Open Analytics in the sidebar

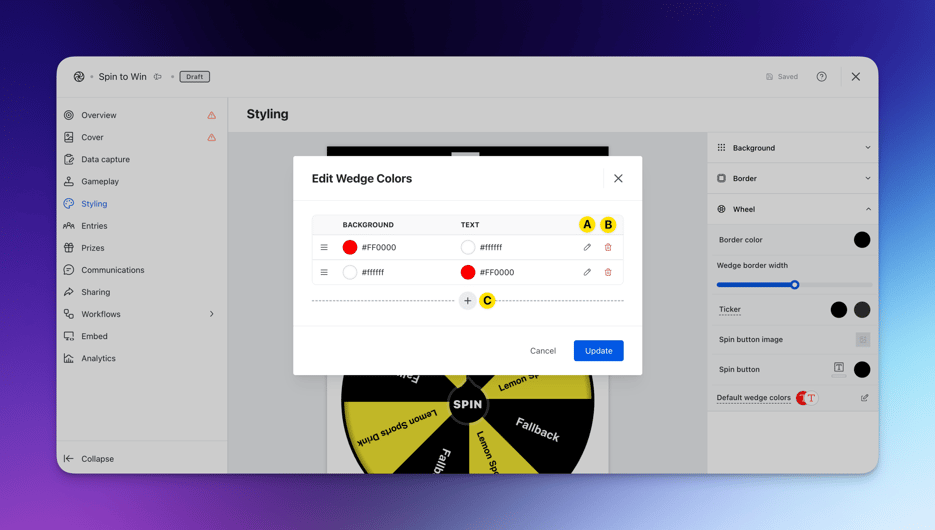click(x=98, y=358)
